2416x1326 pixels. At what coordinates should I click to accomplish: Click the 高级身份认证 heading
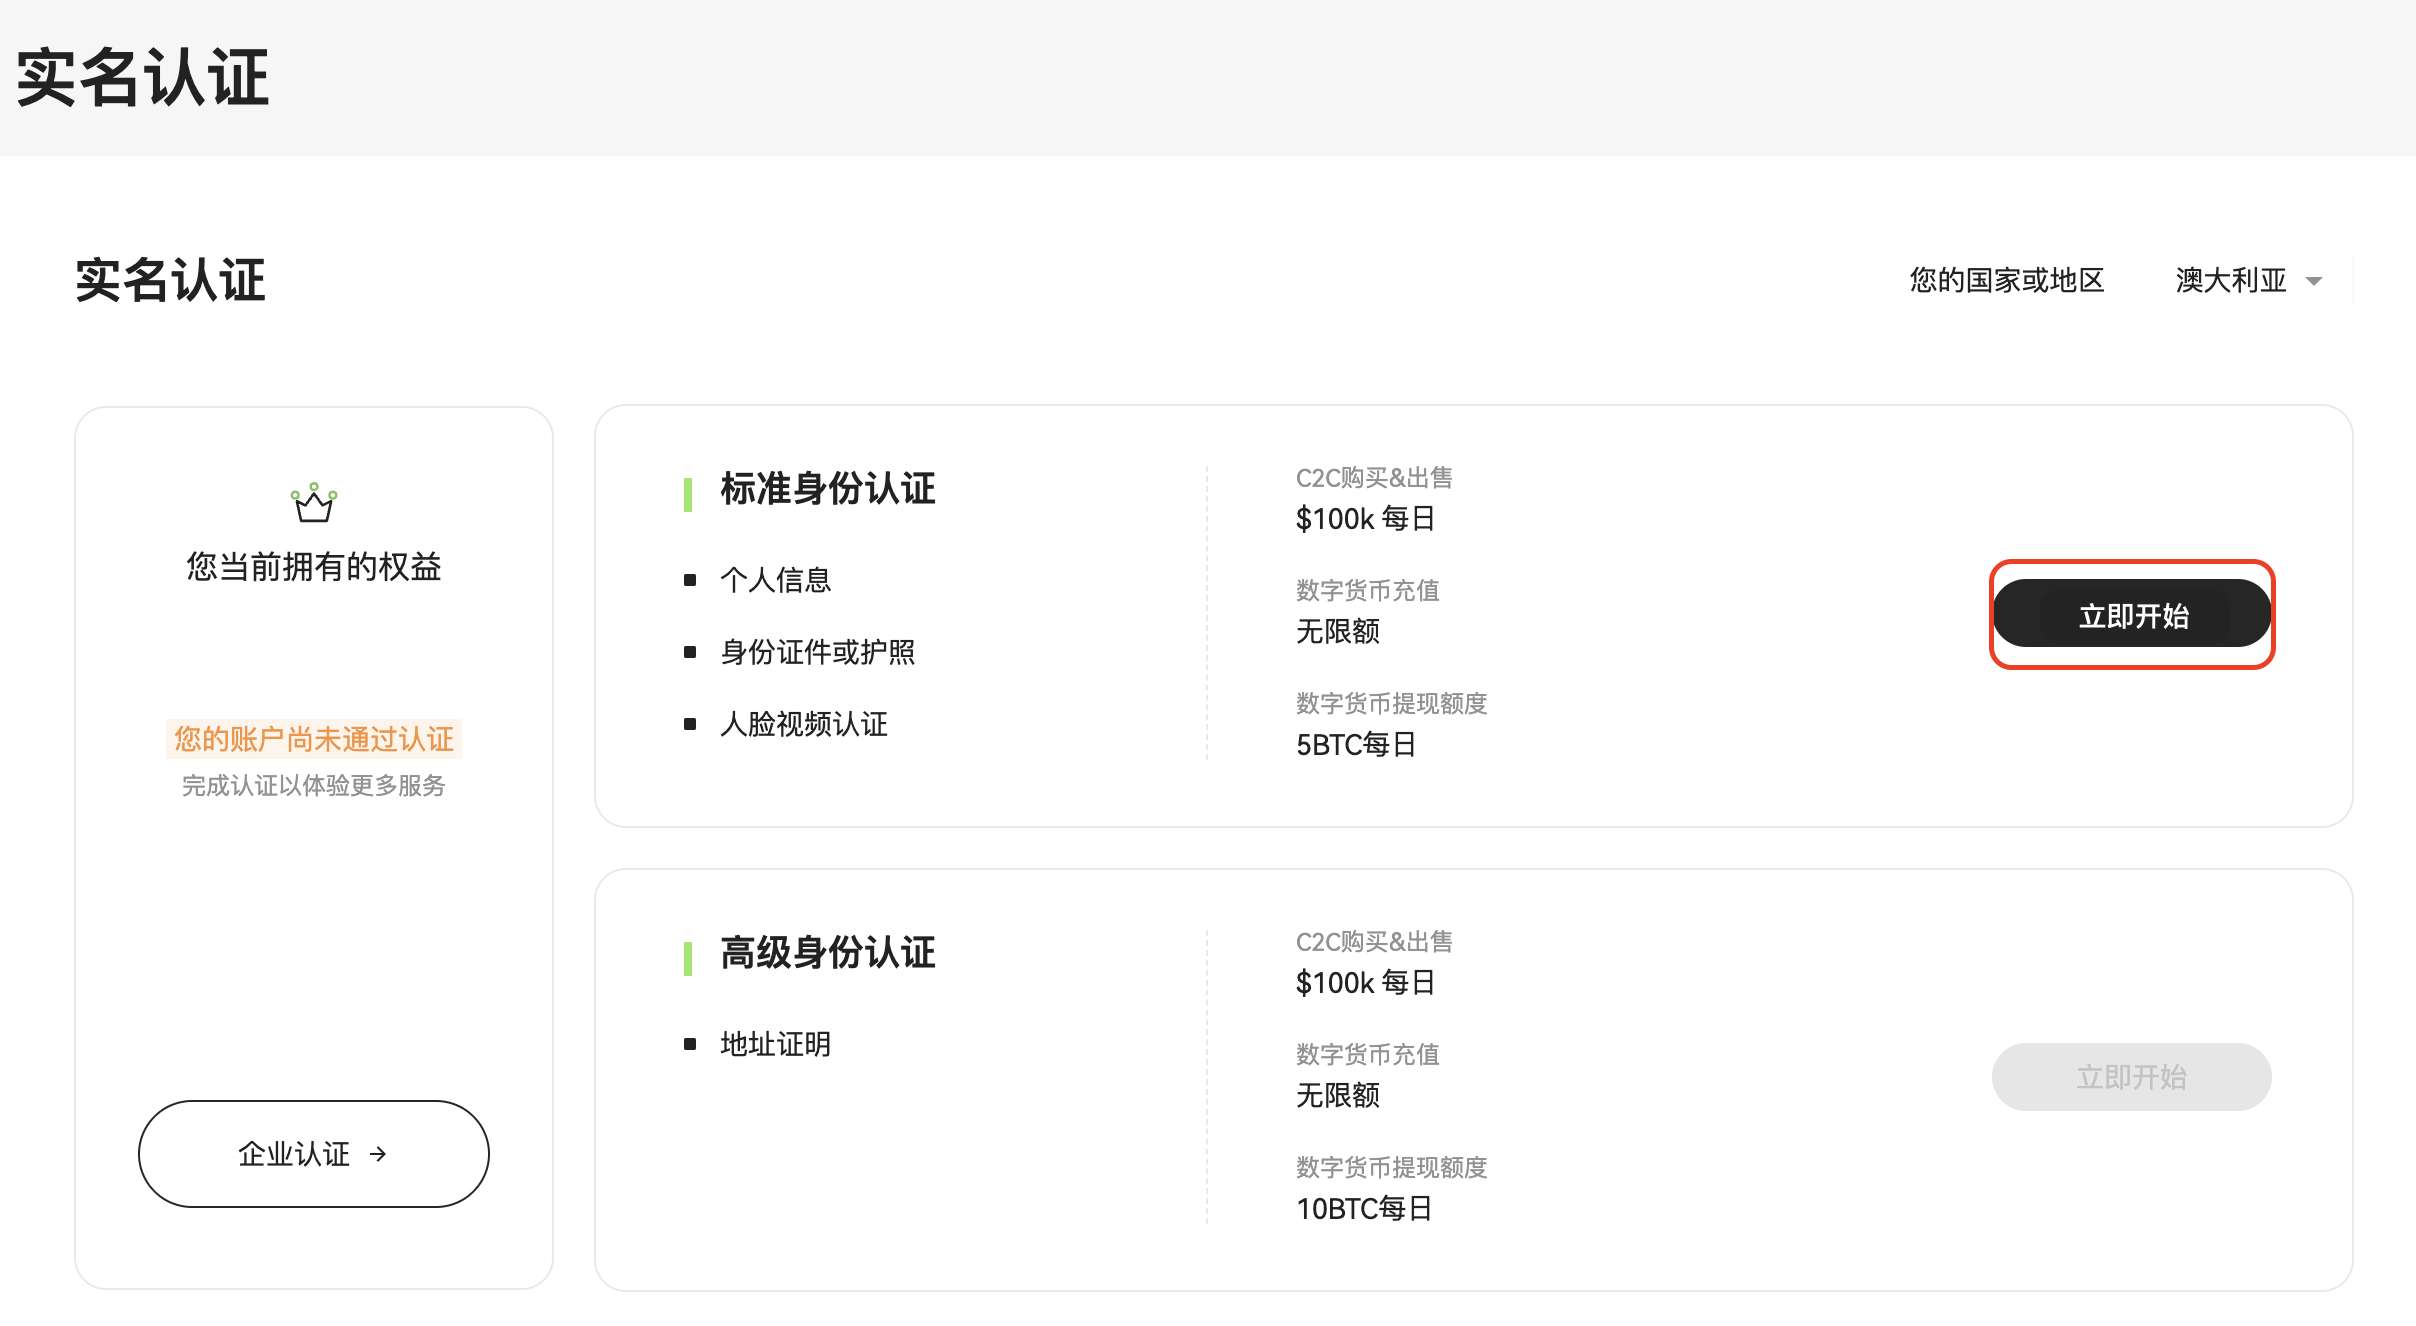[827, 953]
